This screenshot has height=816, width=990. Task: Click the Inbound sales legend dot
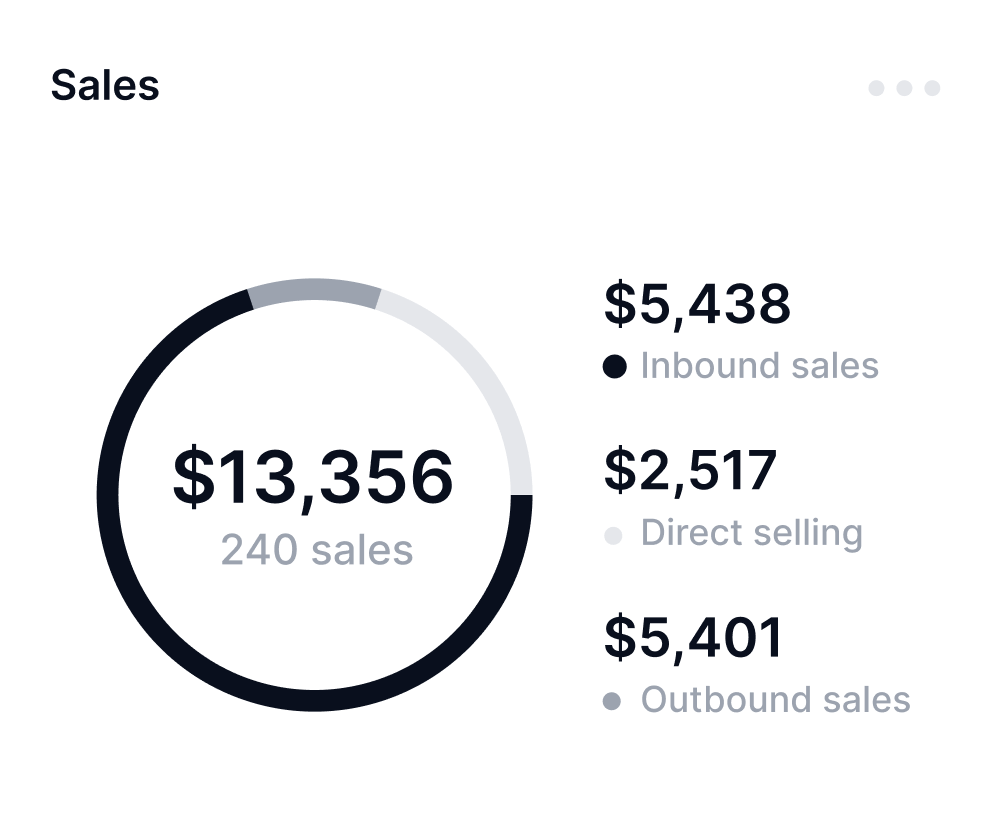click(x=615, y=366)
